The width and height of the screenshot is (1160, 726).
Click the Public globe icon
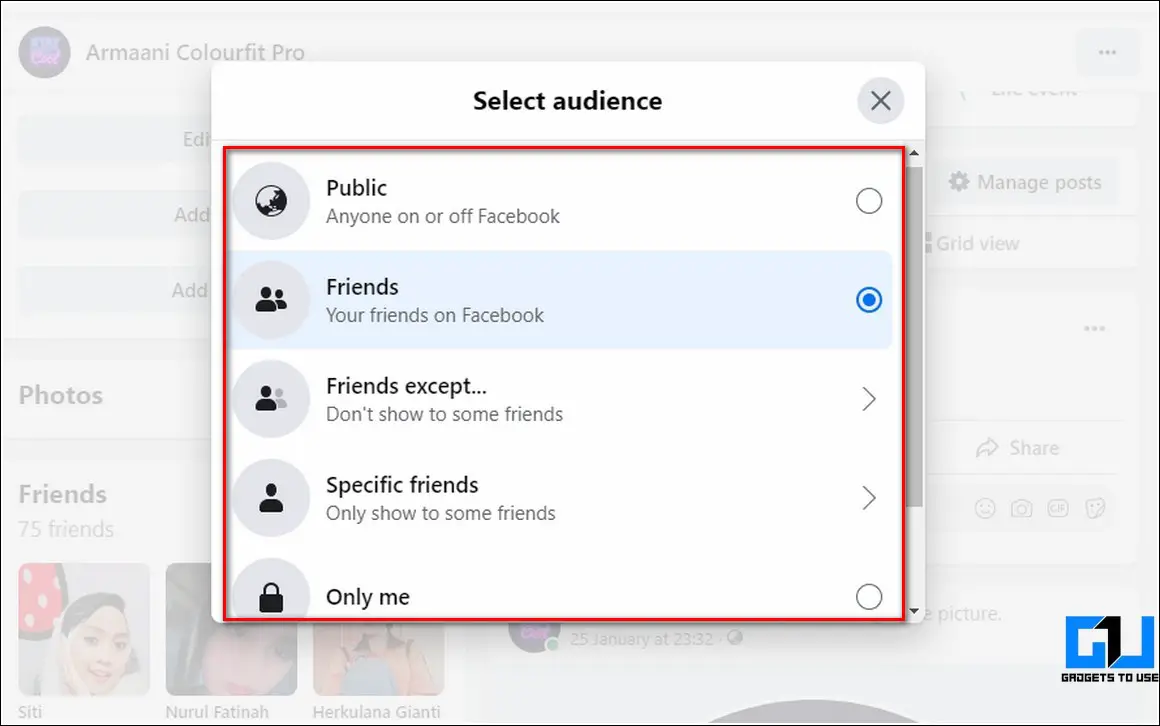[x=272, y=201]
